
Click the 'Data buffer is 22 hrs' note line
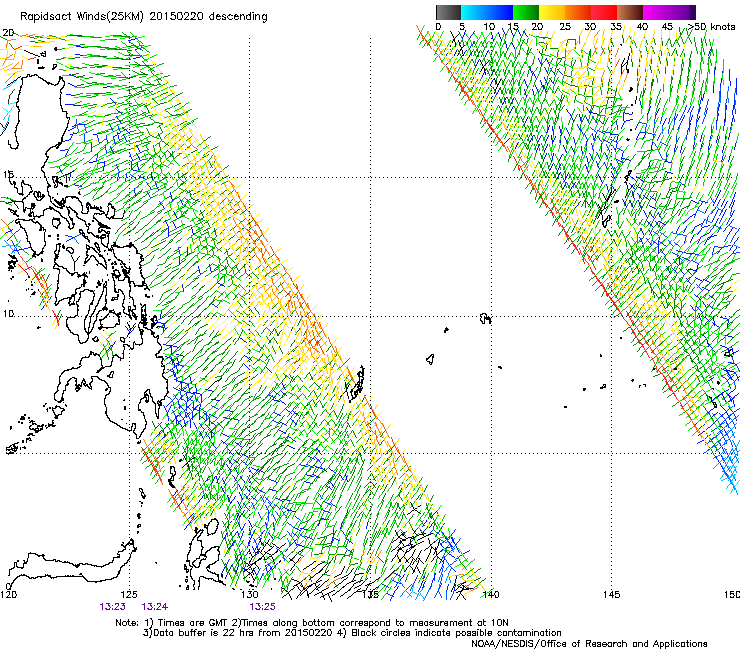point(352,633)
